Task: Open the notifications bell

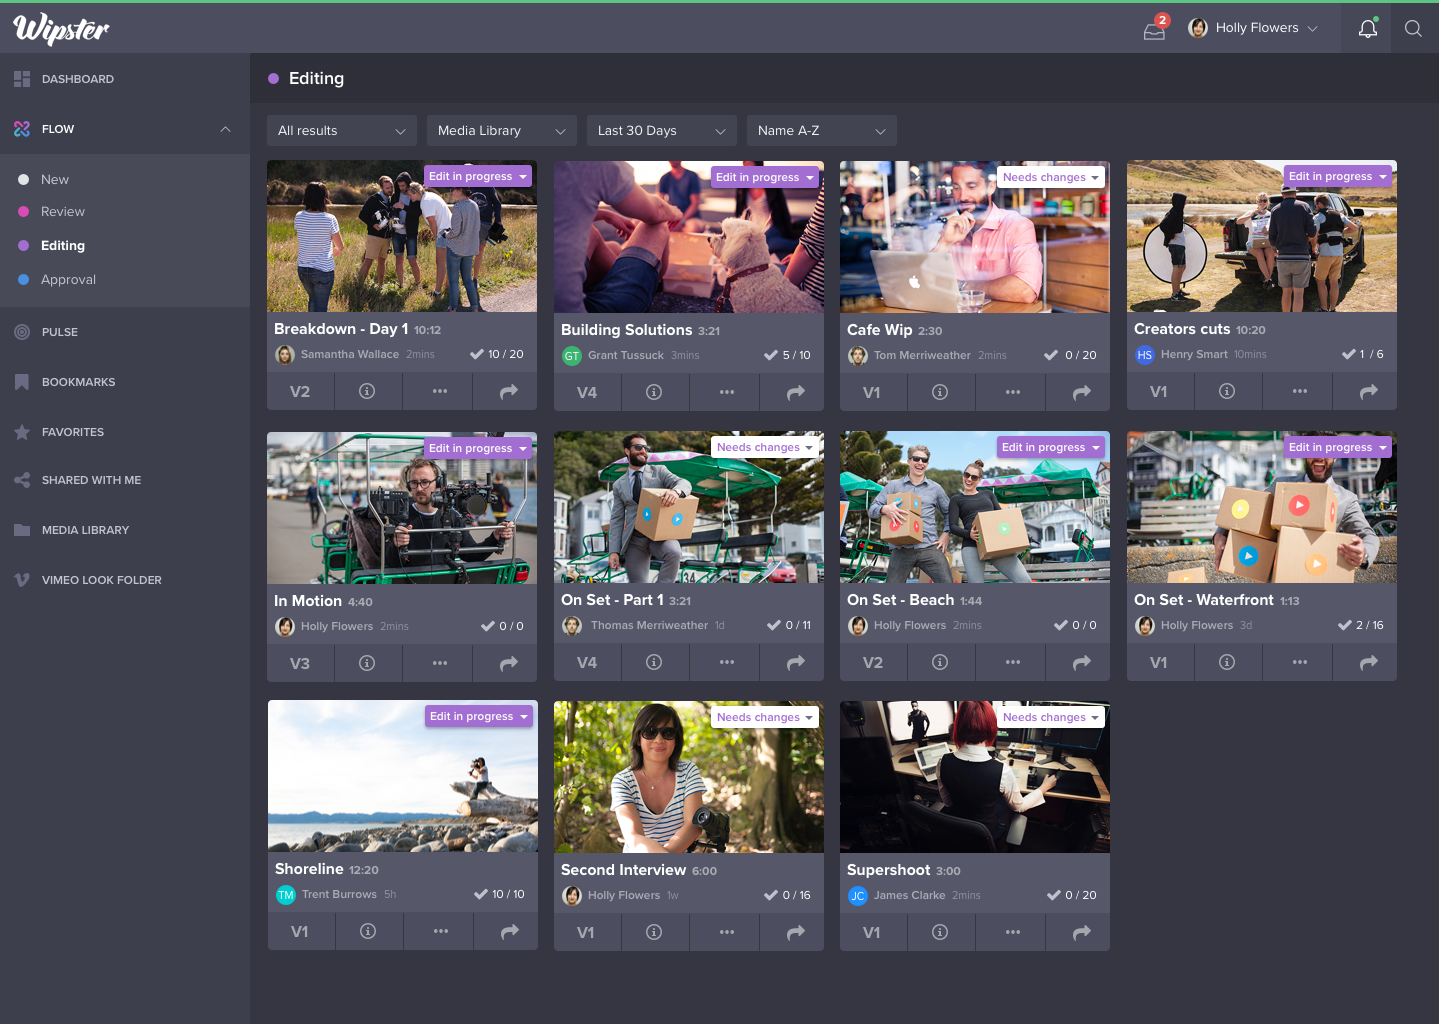Action: 1368,28
